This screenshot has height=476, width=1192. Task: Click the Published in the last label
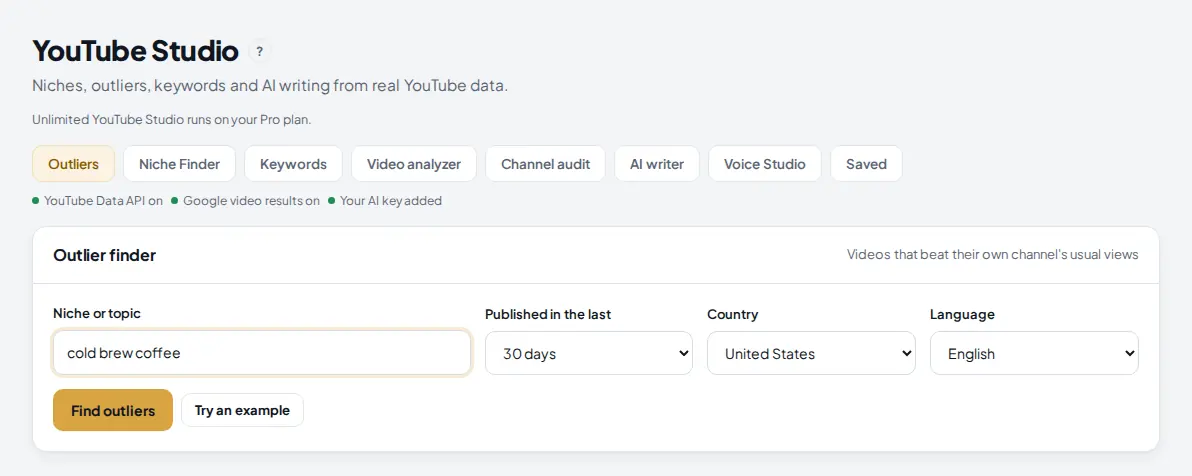[548, 314]
